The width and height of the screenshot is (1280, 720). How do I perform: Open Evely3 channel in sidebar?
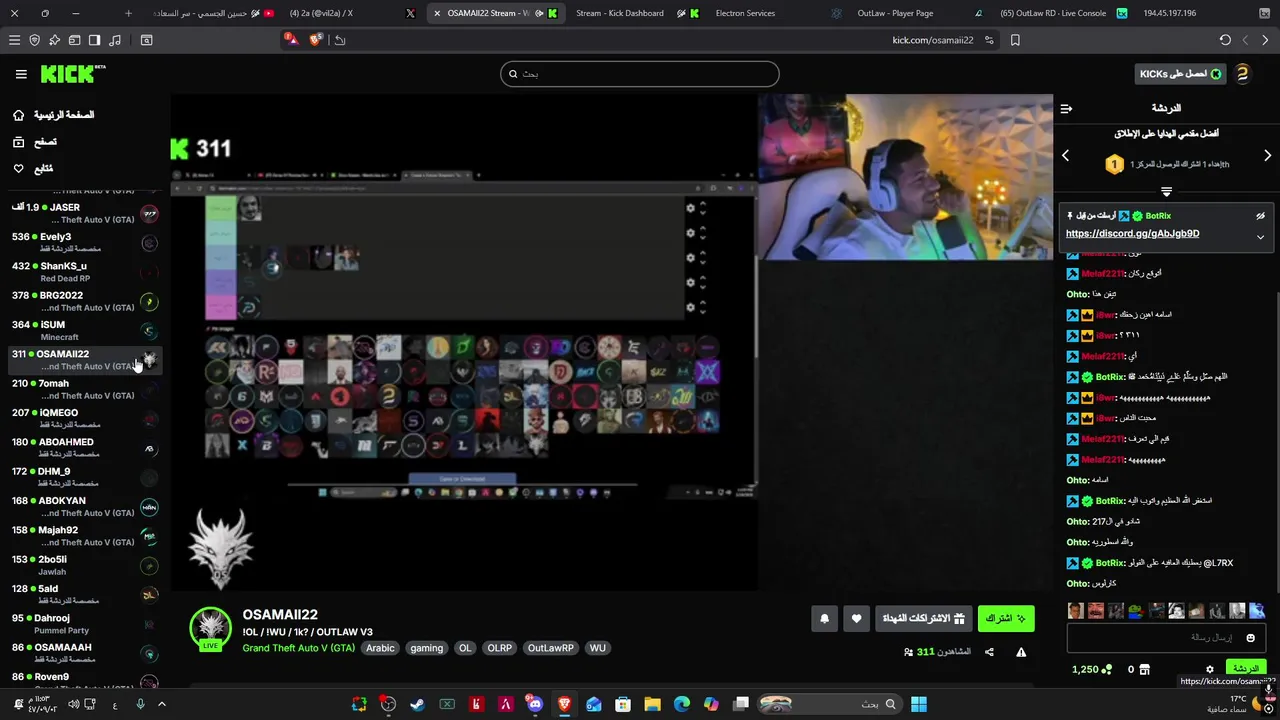tap(84, 242)
